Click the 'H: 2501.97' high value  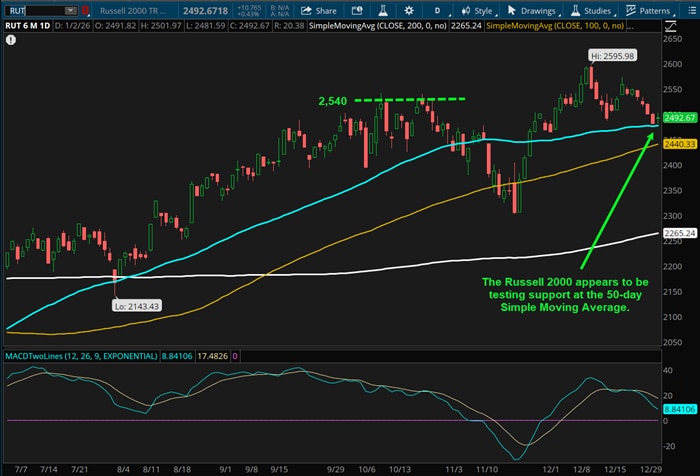161,26
